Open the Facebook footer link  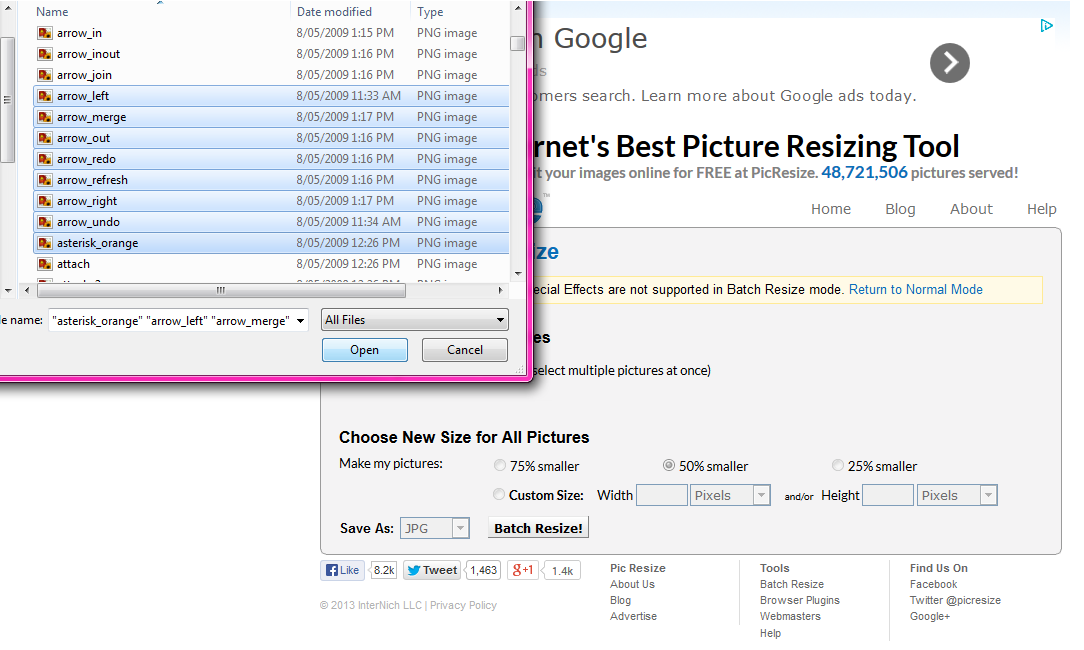(x=933, y=584)
